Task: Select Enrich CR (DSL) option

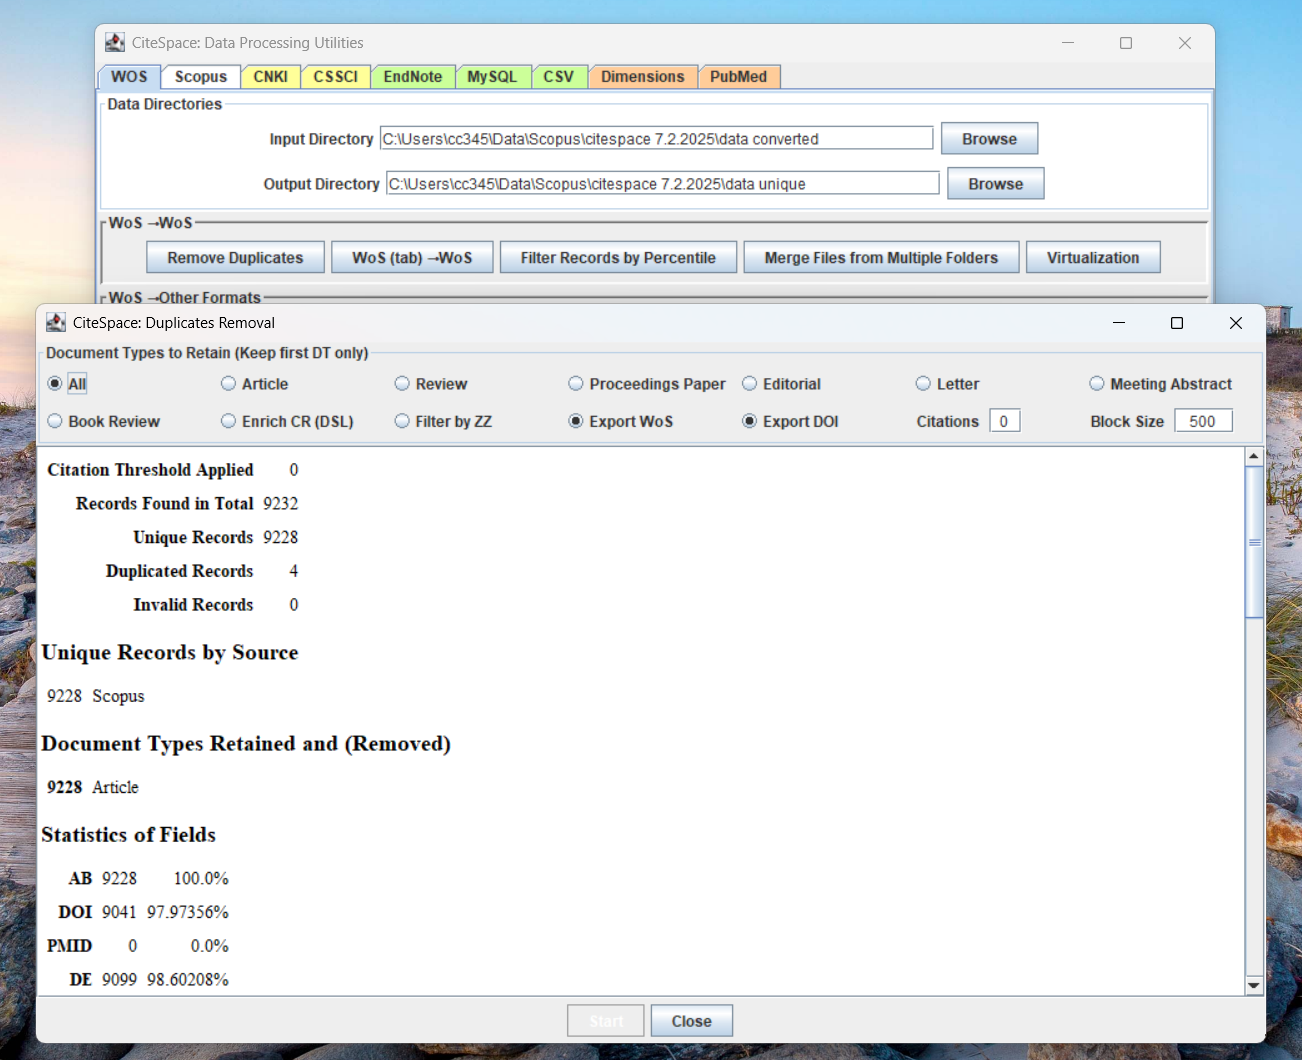Action: pyautogui.click(x=229, y=422)
